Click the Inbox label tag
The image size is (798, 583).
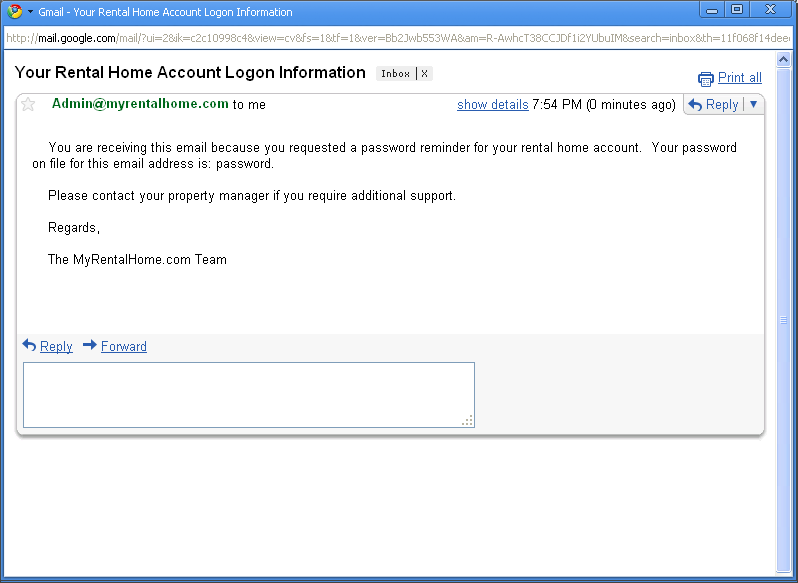pos(395,74)
